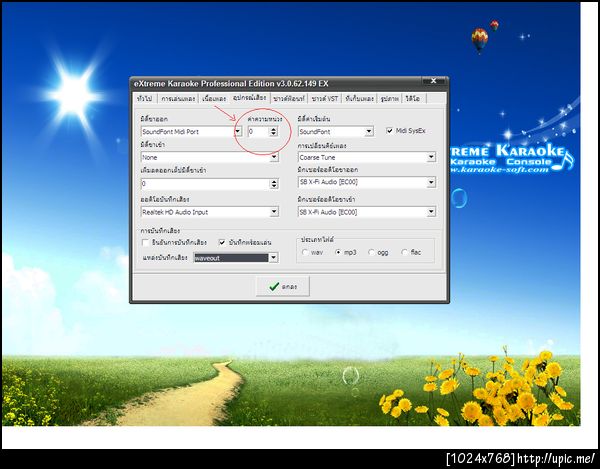The height and width of the screenshot is (469, 600).
Task: Open the เนื้อเพลง (Lyrics) tab
Action: pyautogui.click(x=214, y=99)
